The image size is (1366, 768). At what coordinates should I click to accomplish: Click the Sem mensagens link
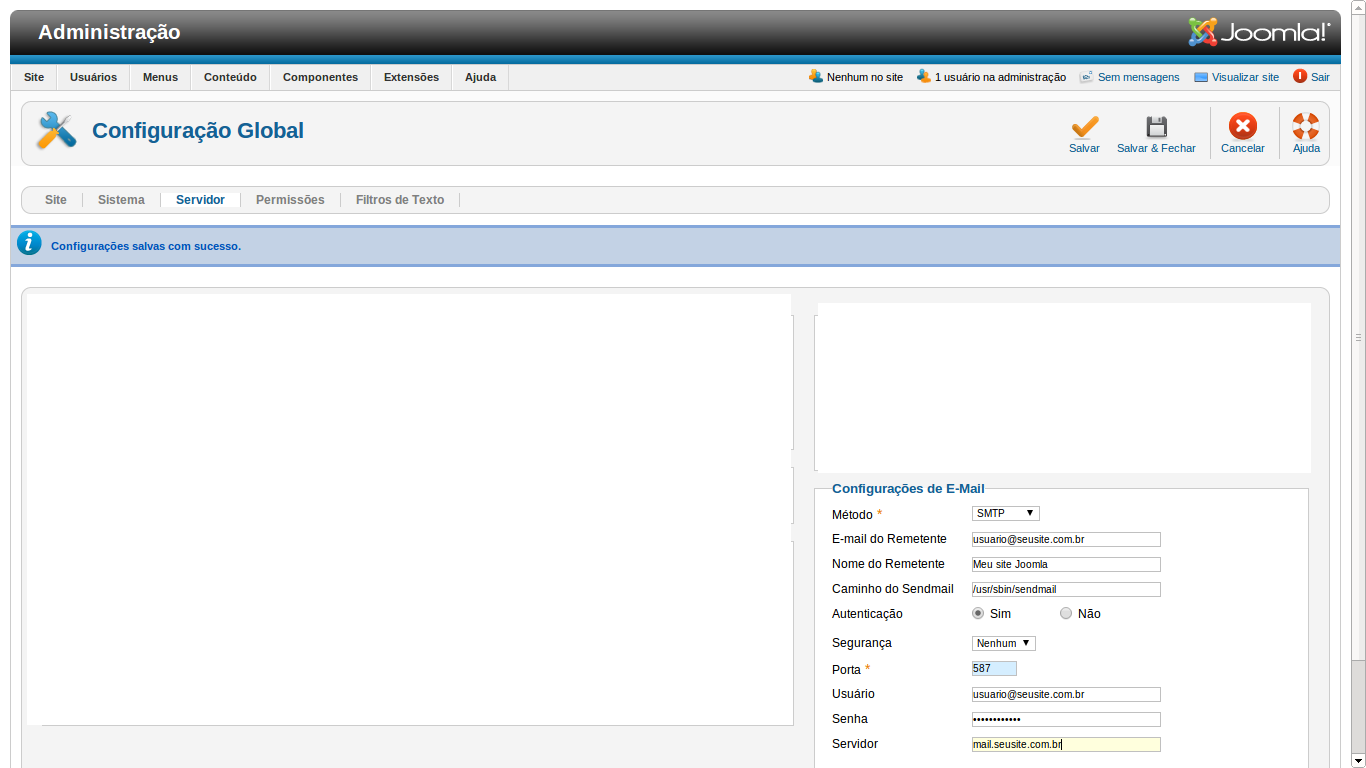pyautogui.click(x=1138, y=77)
